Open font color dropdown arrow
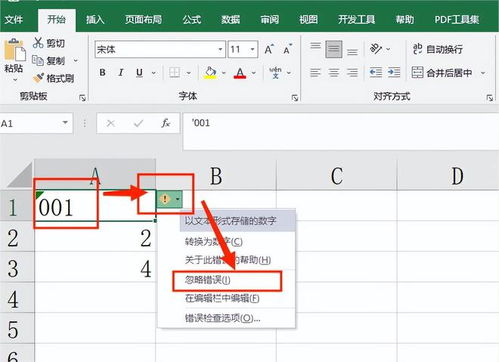499x362 pixels. point(254,73)
